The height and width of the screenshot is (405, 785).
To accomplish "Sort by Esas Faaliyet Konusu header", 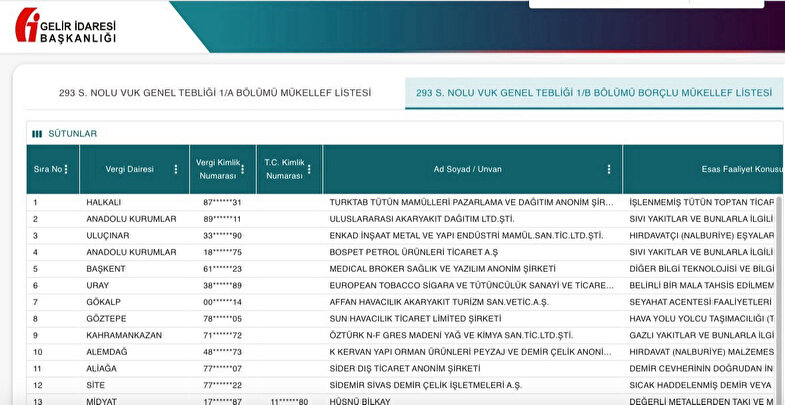I will point(743,169).
